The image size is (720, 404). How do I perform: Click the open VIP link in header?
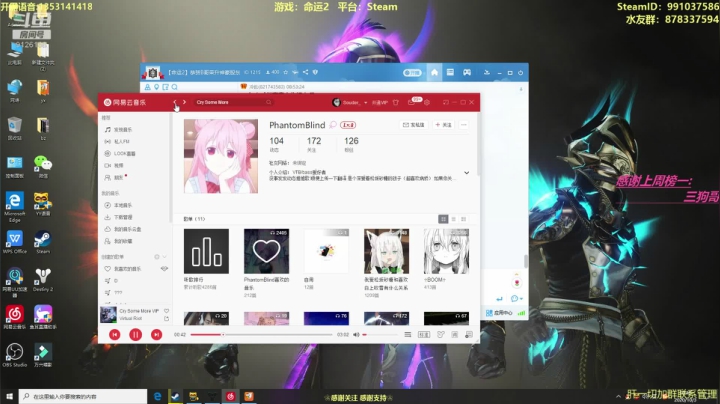pos(380,102)
